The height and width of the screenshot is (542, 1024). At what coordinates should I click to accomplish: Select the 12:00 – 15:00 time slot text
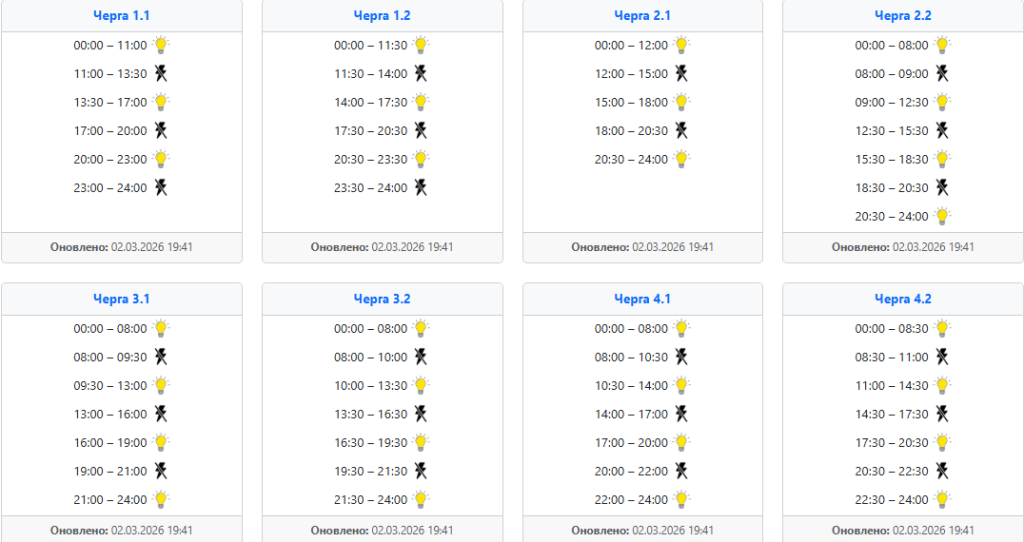pyautogui.click(x=631, y=74)
